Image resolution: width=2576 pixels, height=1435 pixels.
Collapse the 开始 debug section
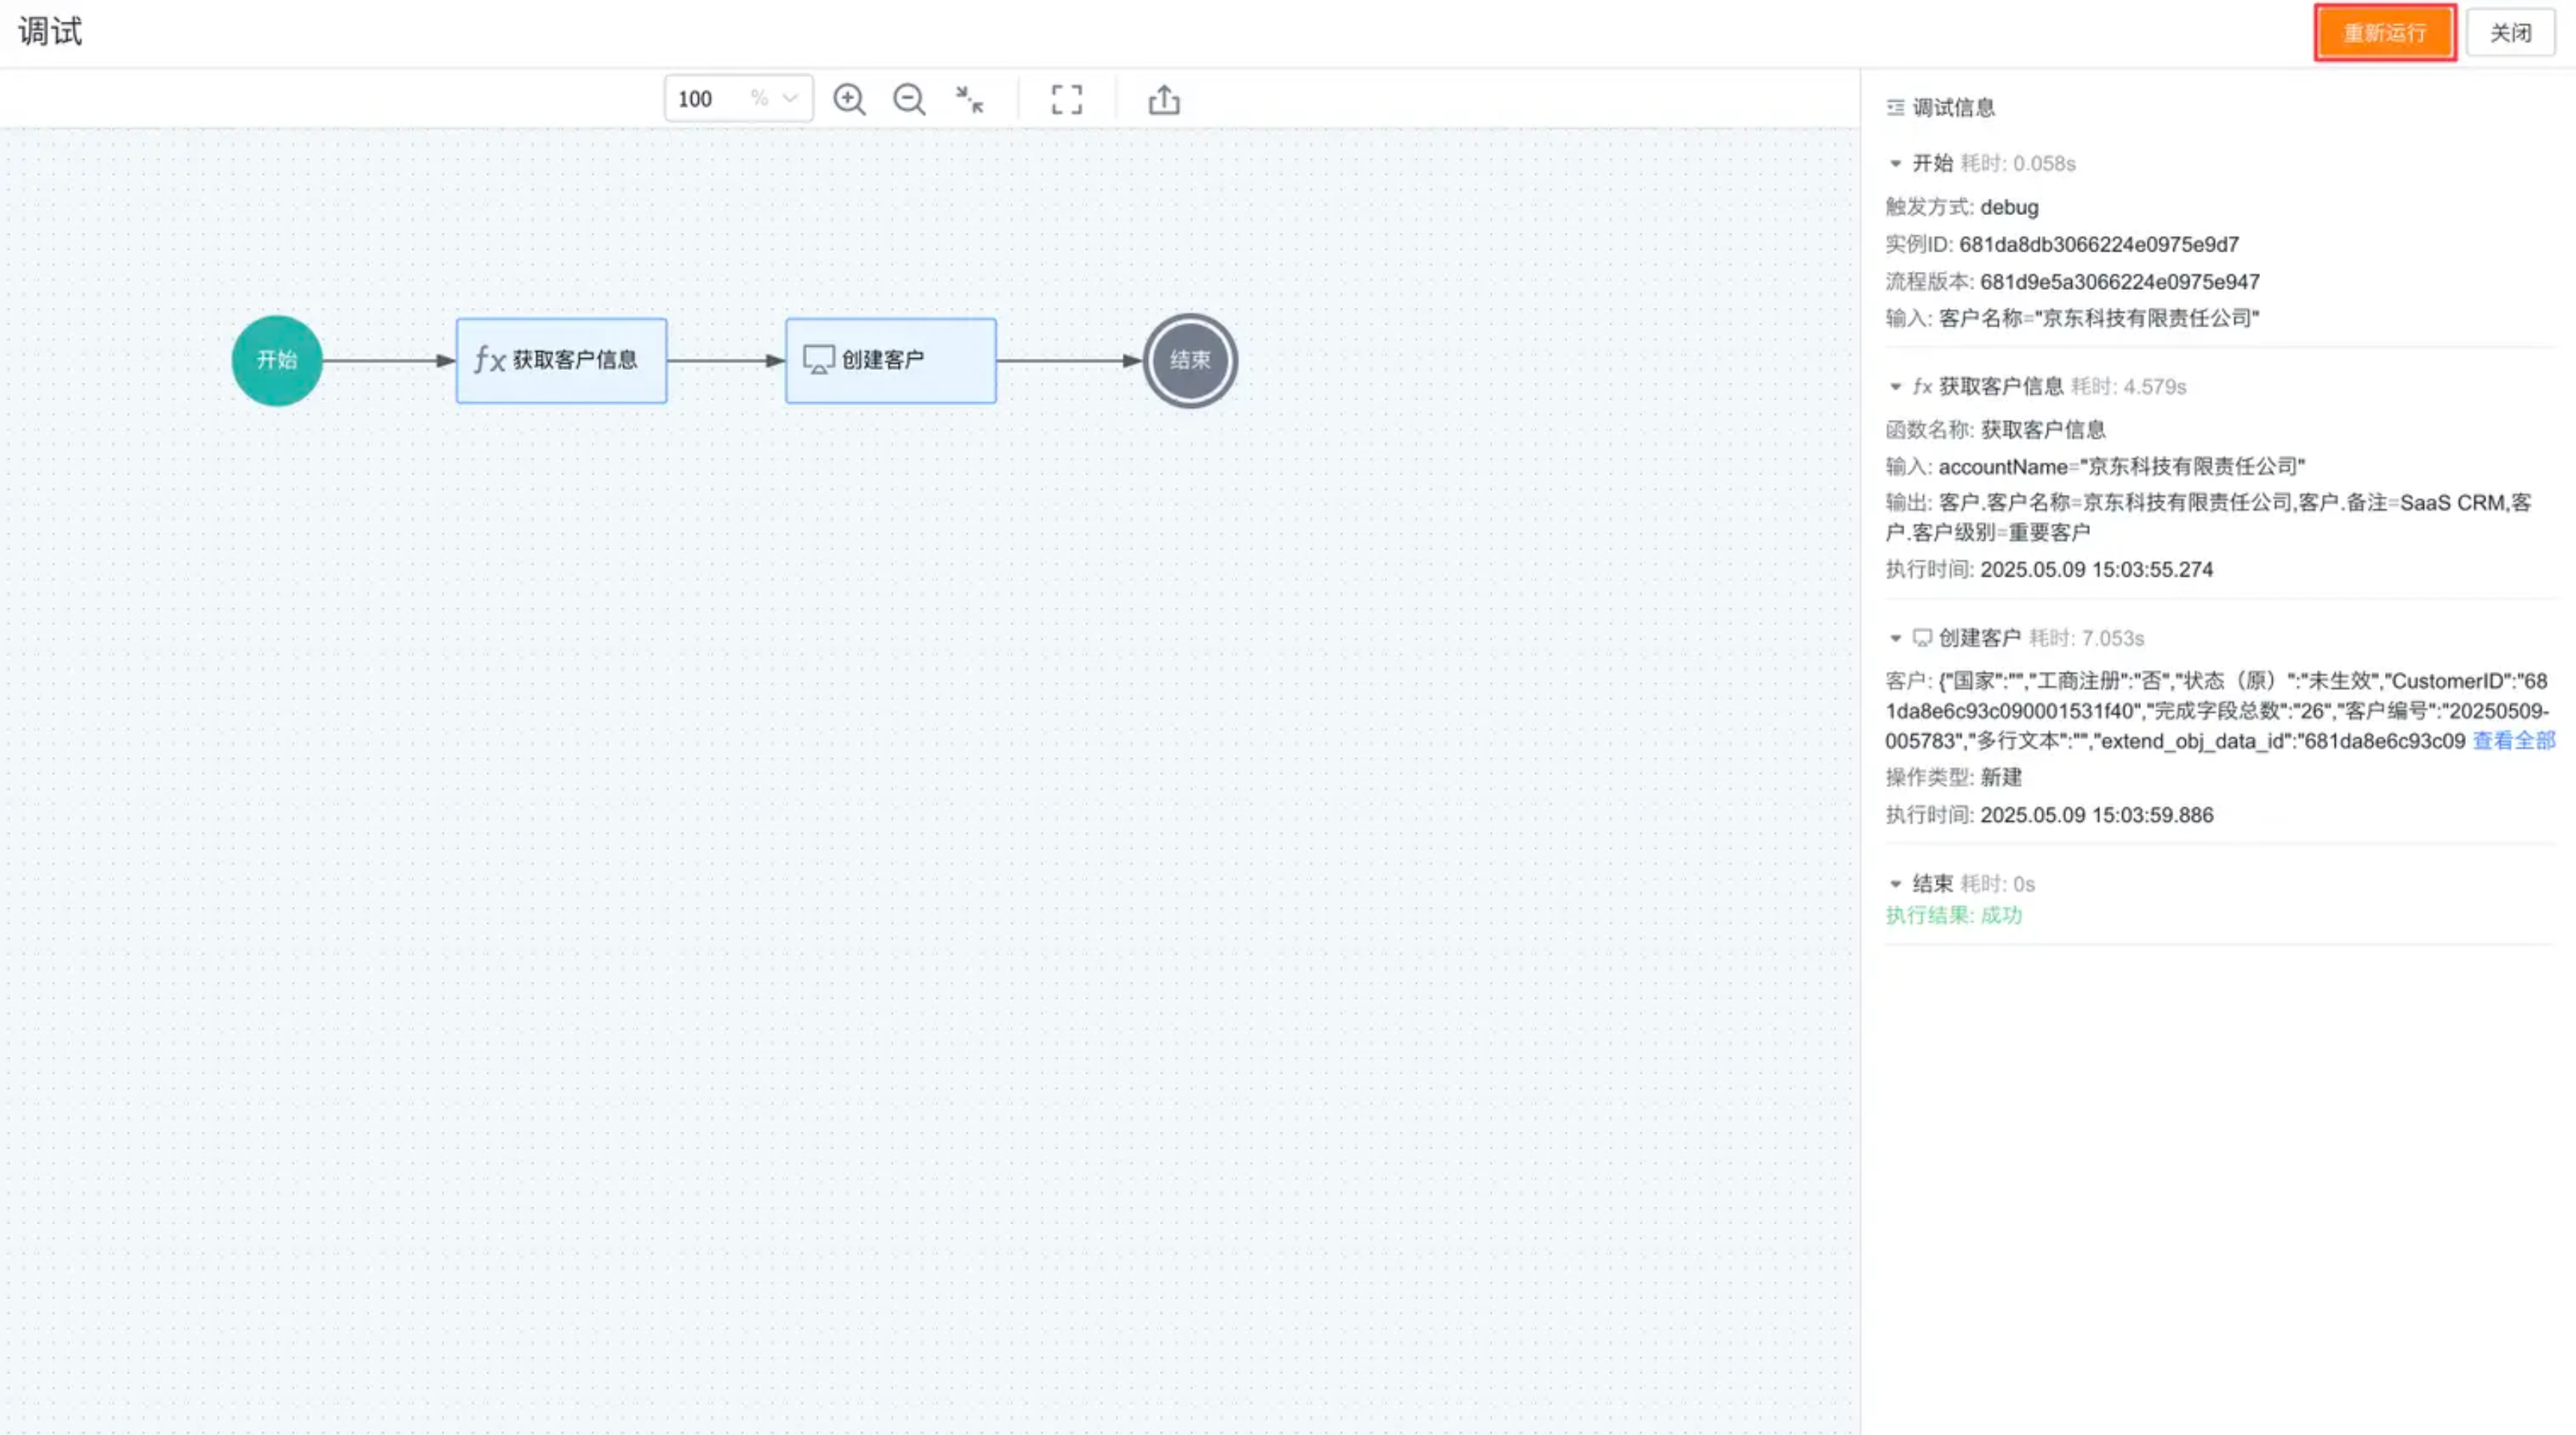click(1895, 163)
